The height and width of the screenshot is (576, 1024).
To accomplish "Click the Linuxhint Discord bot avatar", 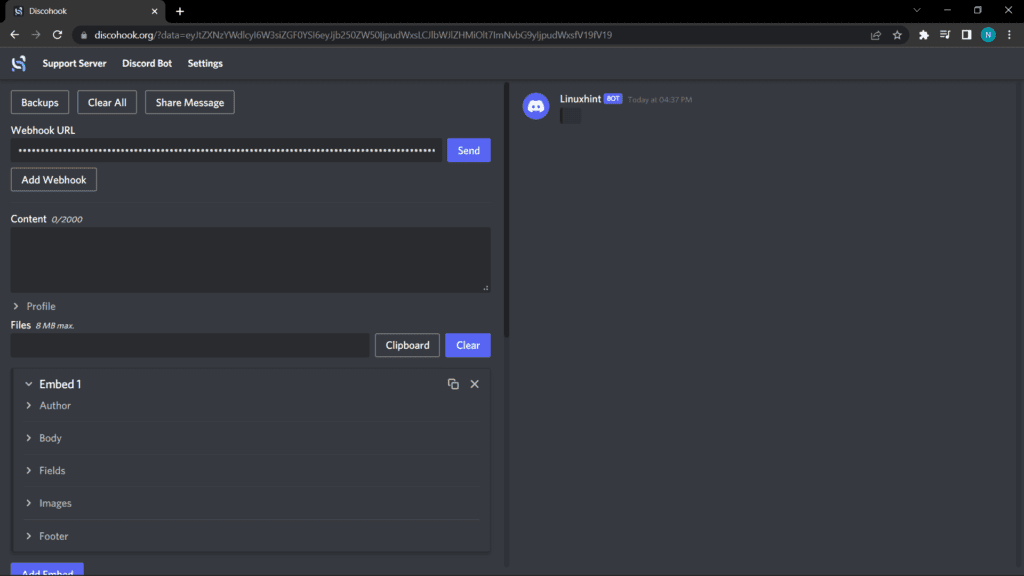I will click(536, 106).
